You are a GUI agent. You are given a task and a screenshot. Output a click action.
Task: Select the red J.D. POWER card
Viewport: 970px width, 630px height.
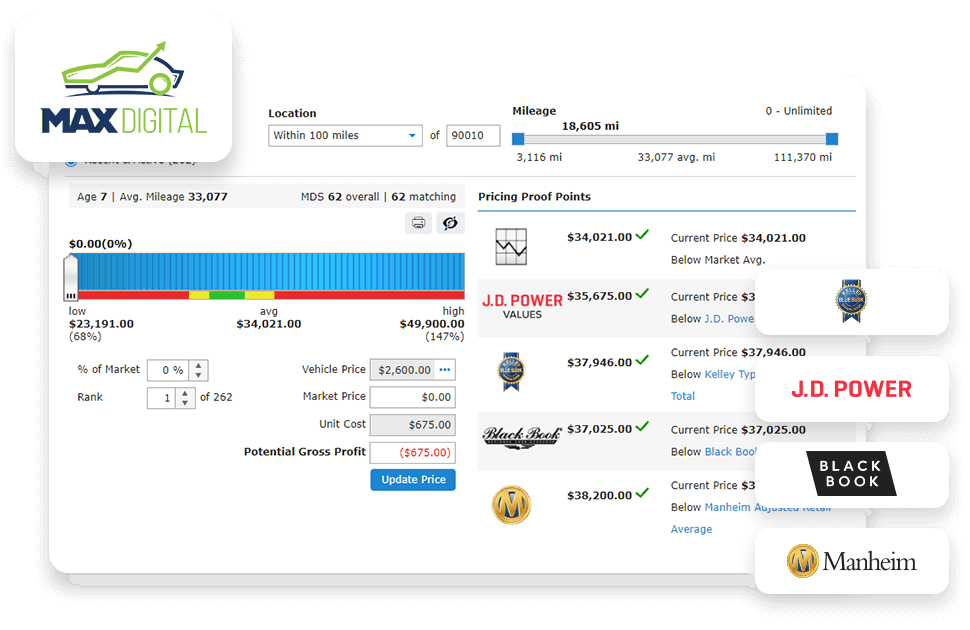(x=851, y=389)
